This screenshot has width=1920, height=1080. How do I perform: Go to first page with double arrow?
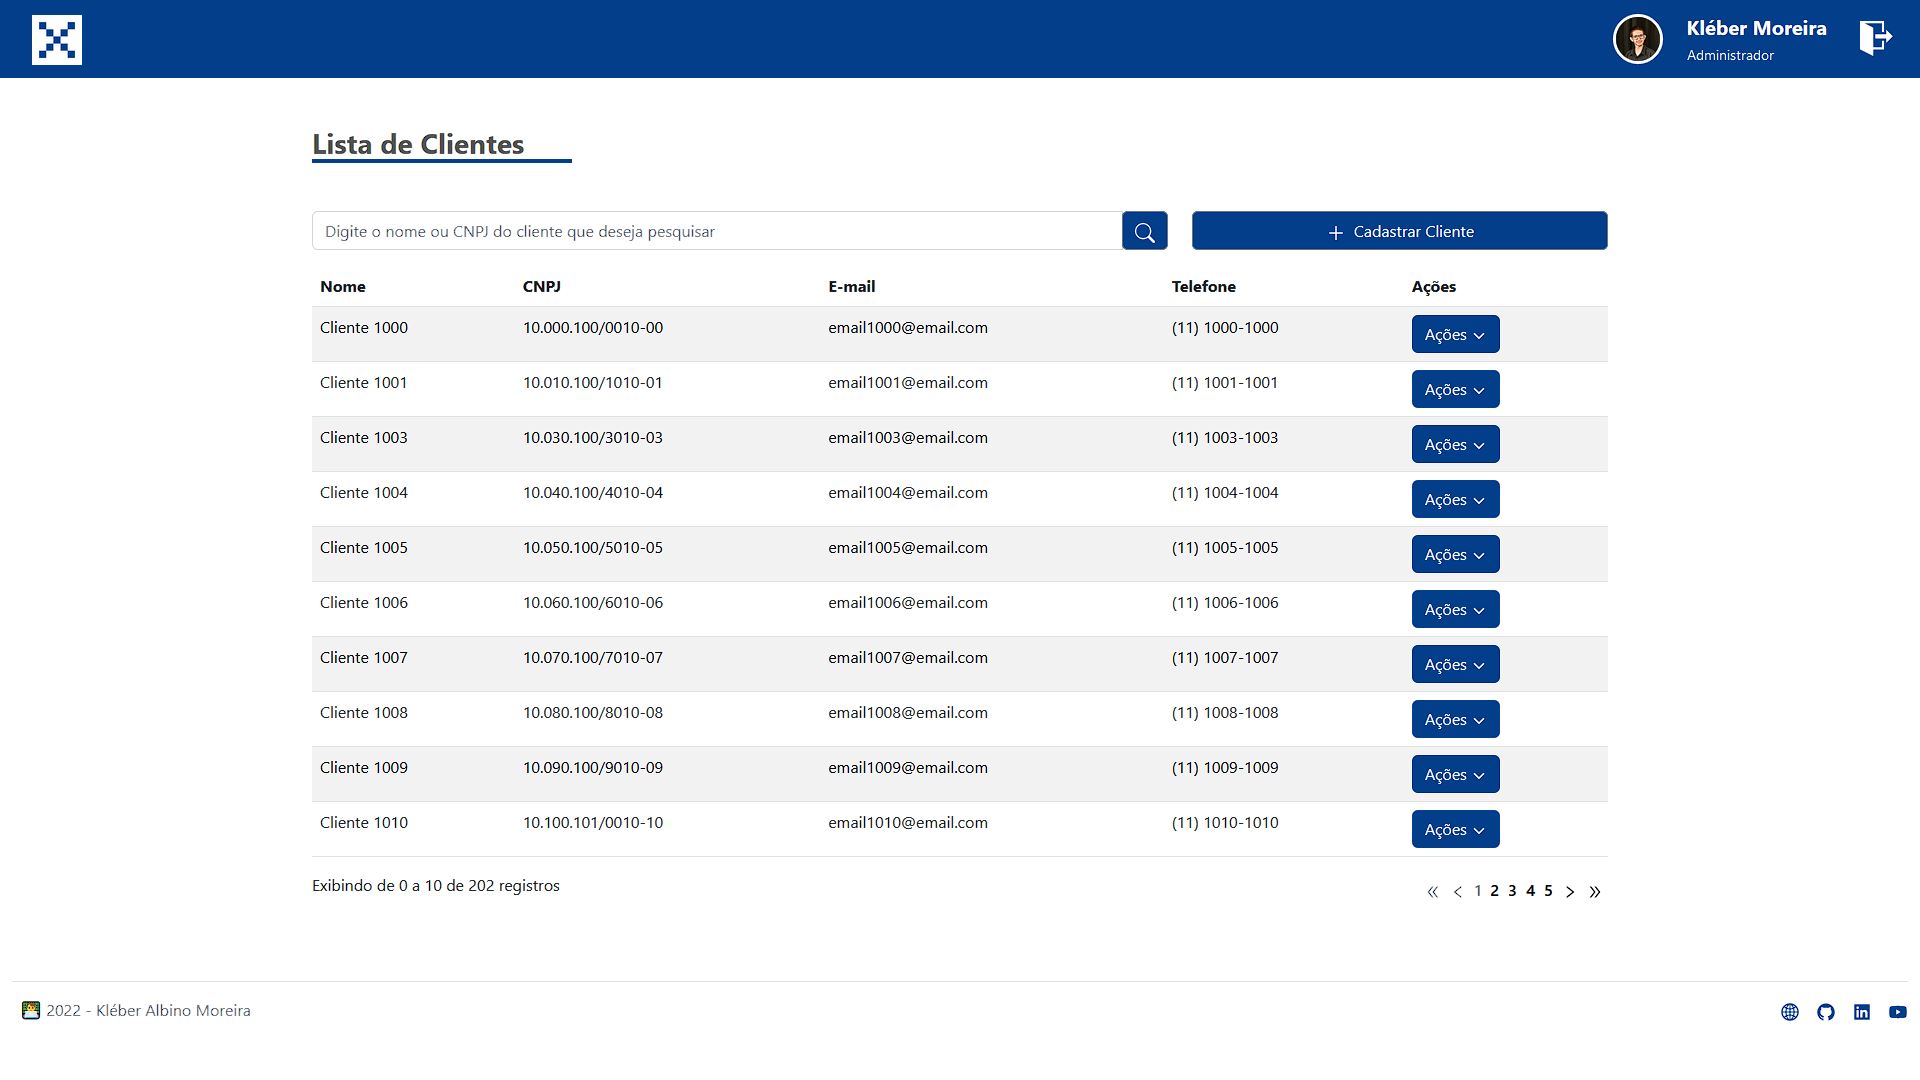(x=1432, y=892)
